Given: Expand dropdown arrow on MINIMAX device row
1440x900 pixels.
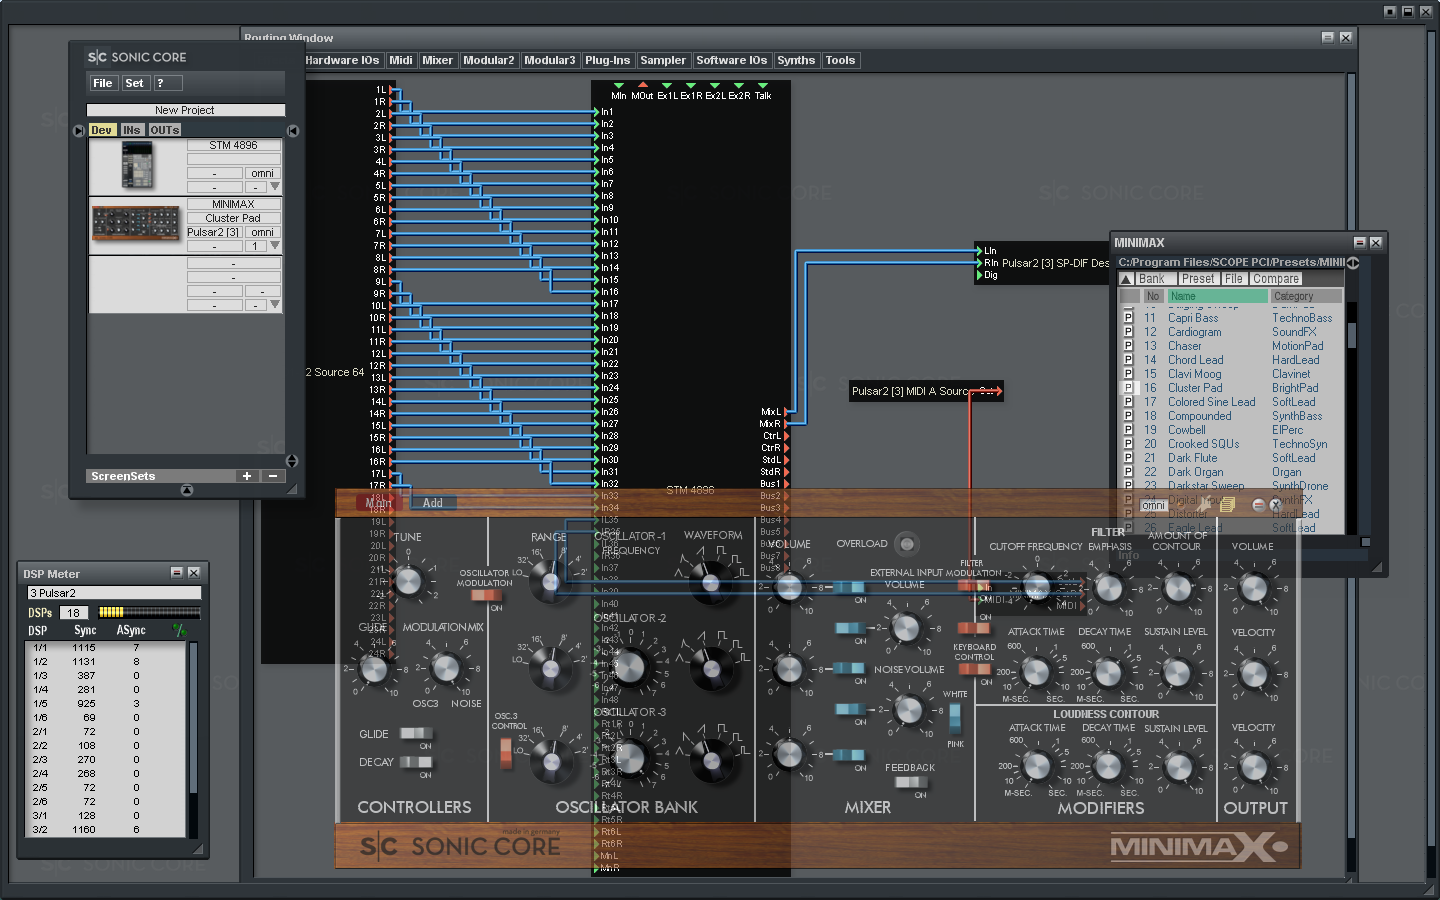Looking at the screenshot, I should click(275, 245).
